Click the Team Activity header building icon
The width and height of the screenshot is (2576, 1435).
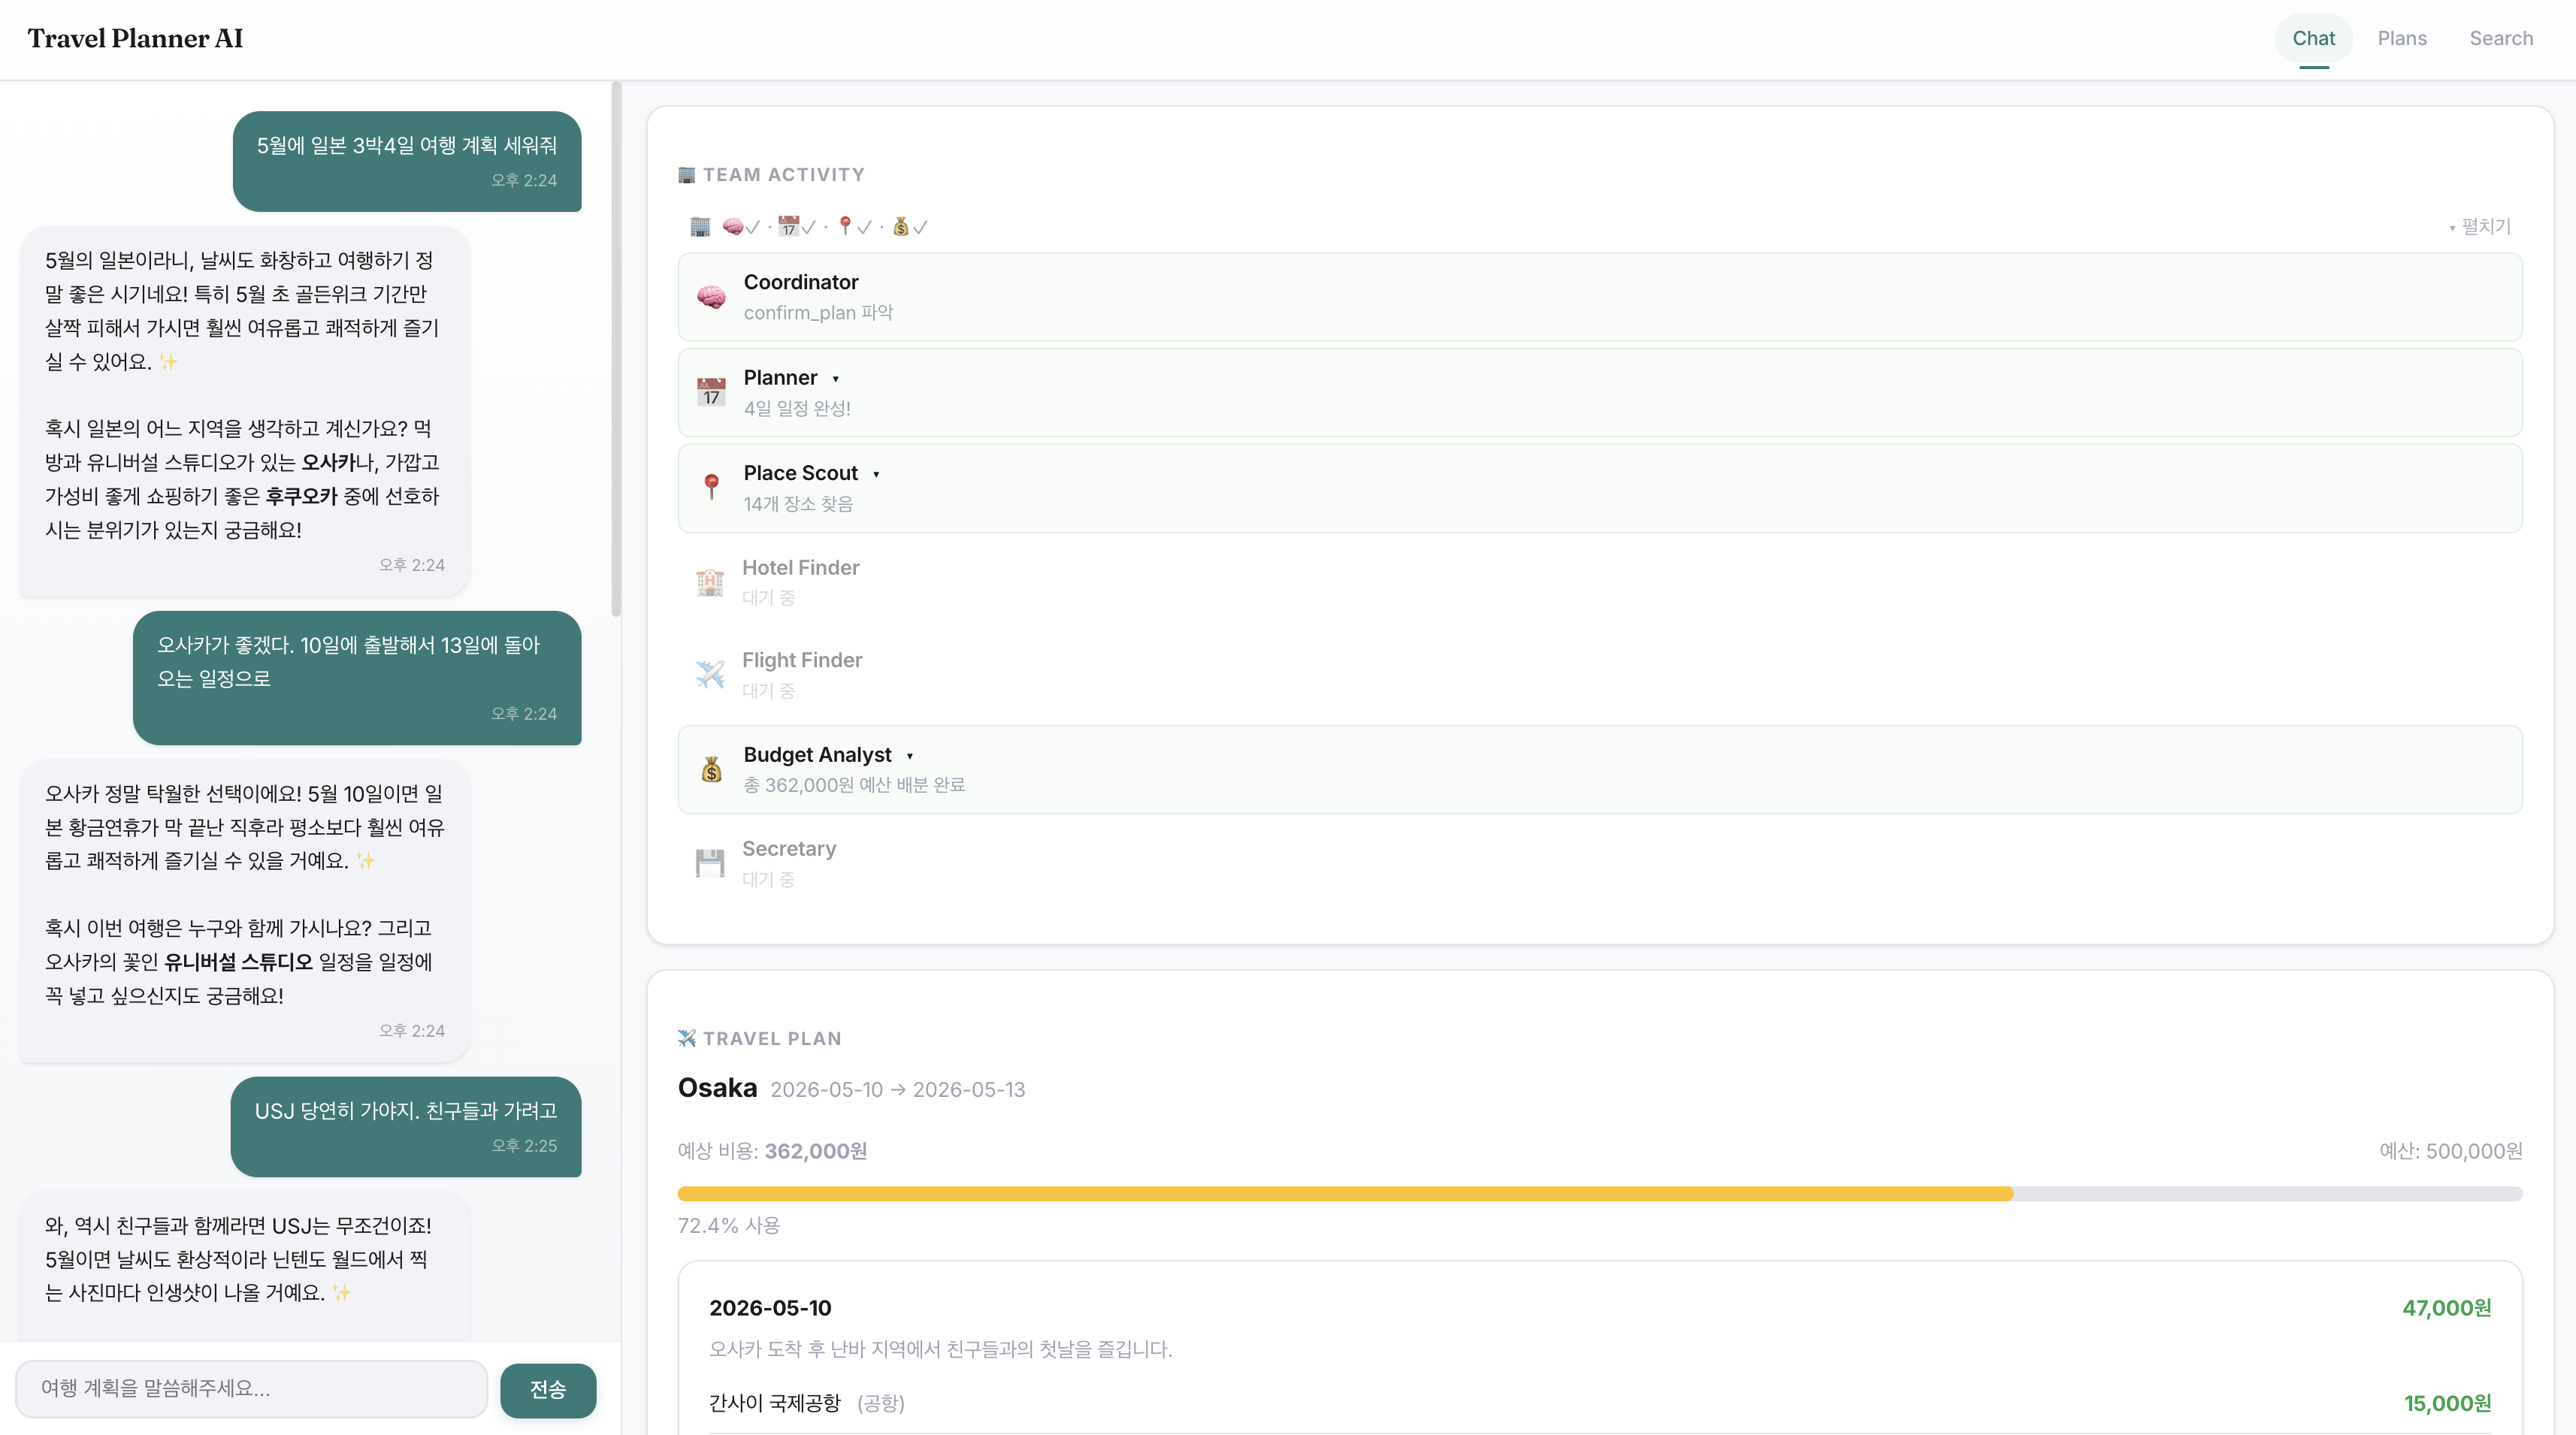coord(686,175)
